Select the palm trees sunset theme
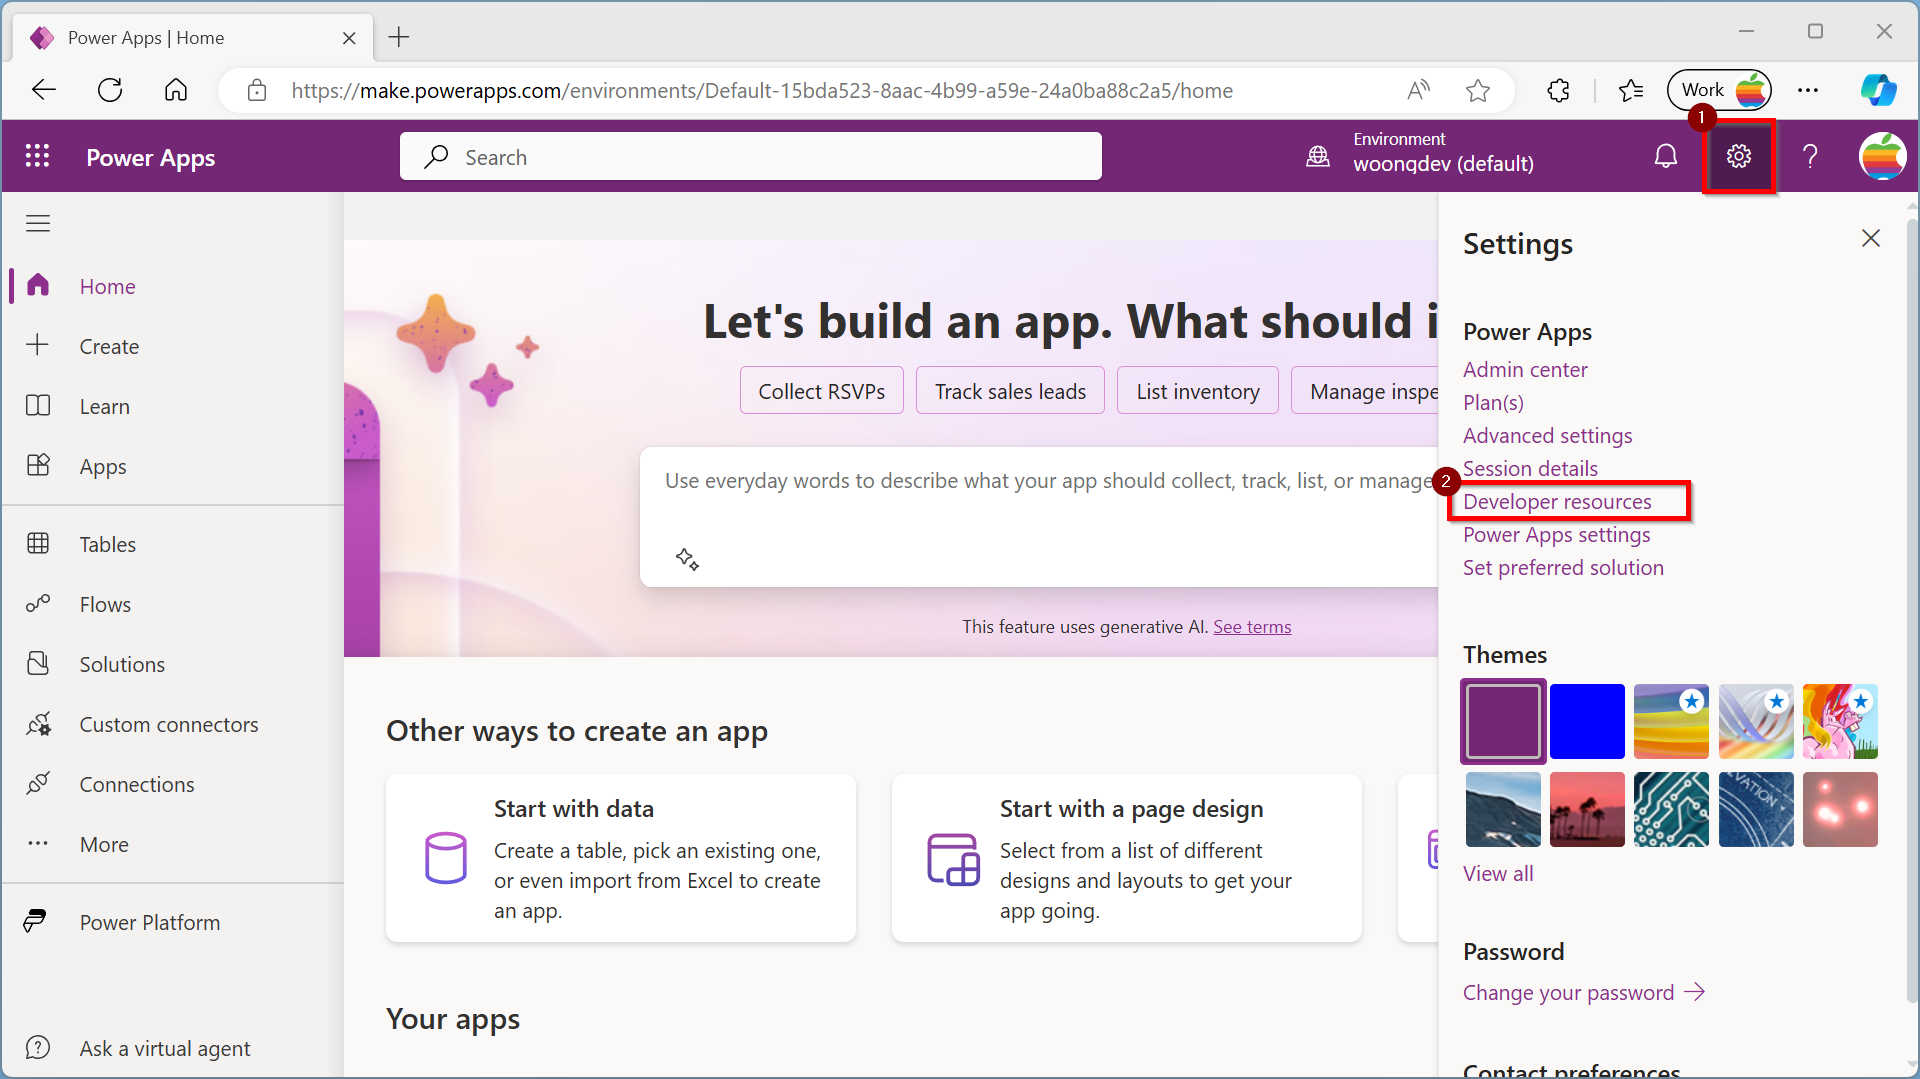The height and width of the screenshot is (1079, 1920). pos(1587,809)
